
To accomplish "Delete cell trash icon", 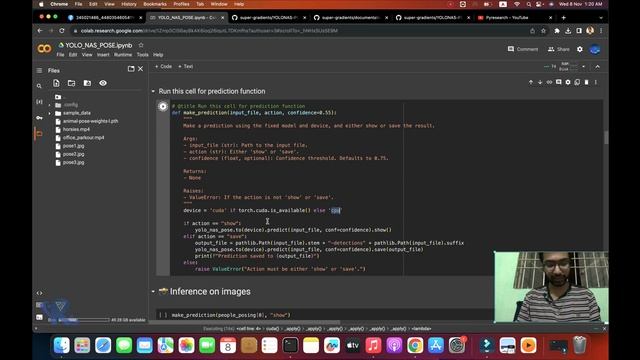I will click(587, 82).
